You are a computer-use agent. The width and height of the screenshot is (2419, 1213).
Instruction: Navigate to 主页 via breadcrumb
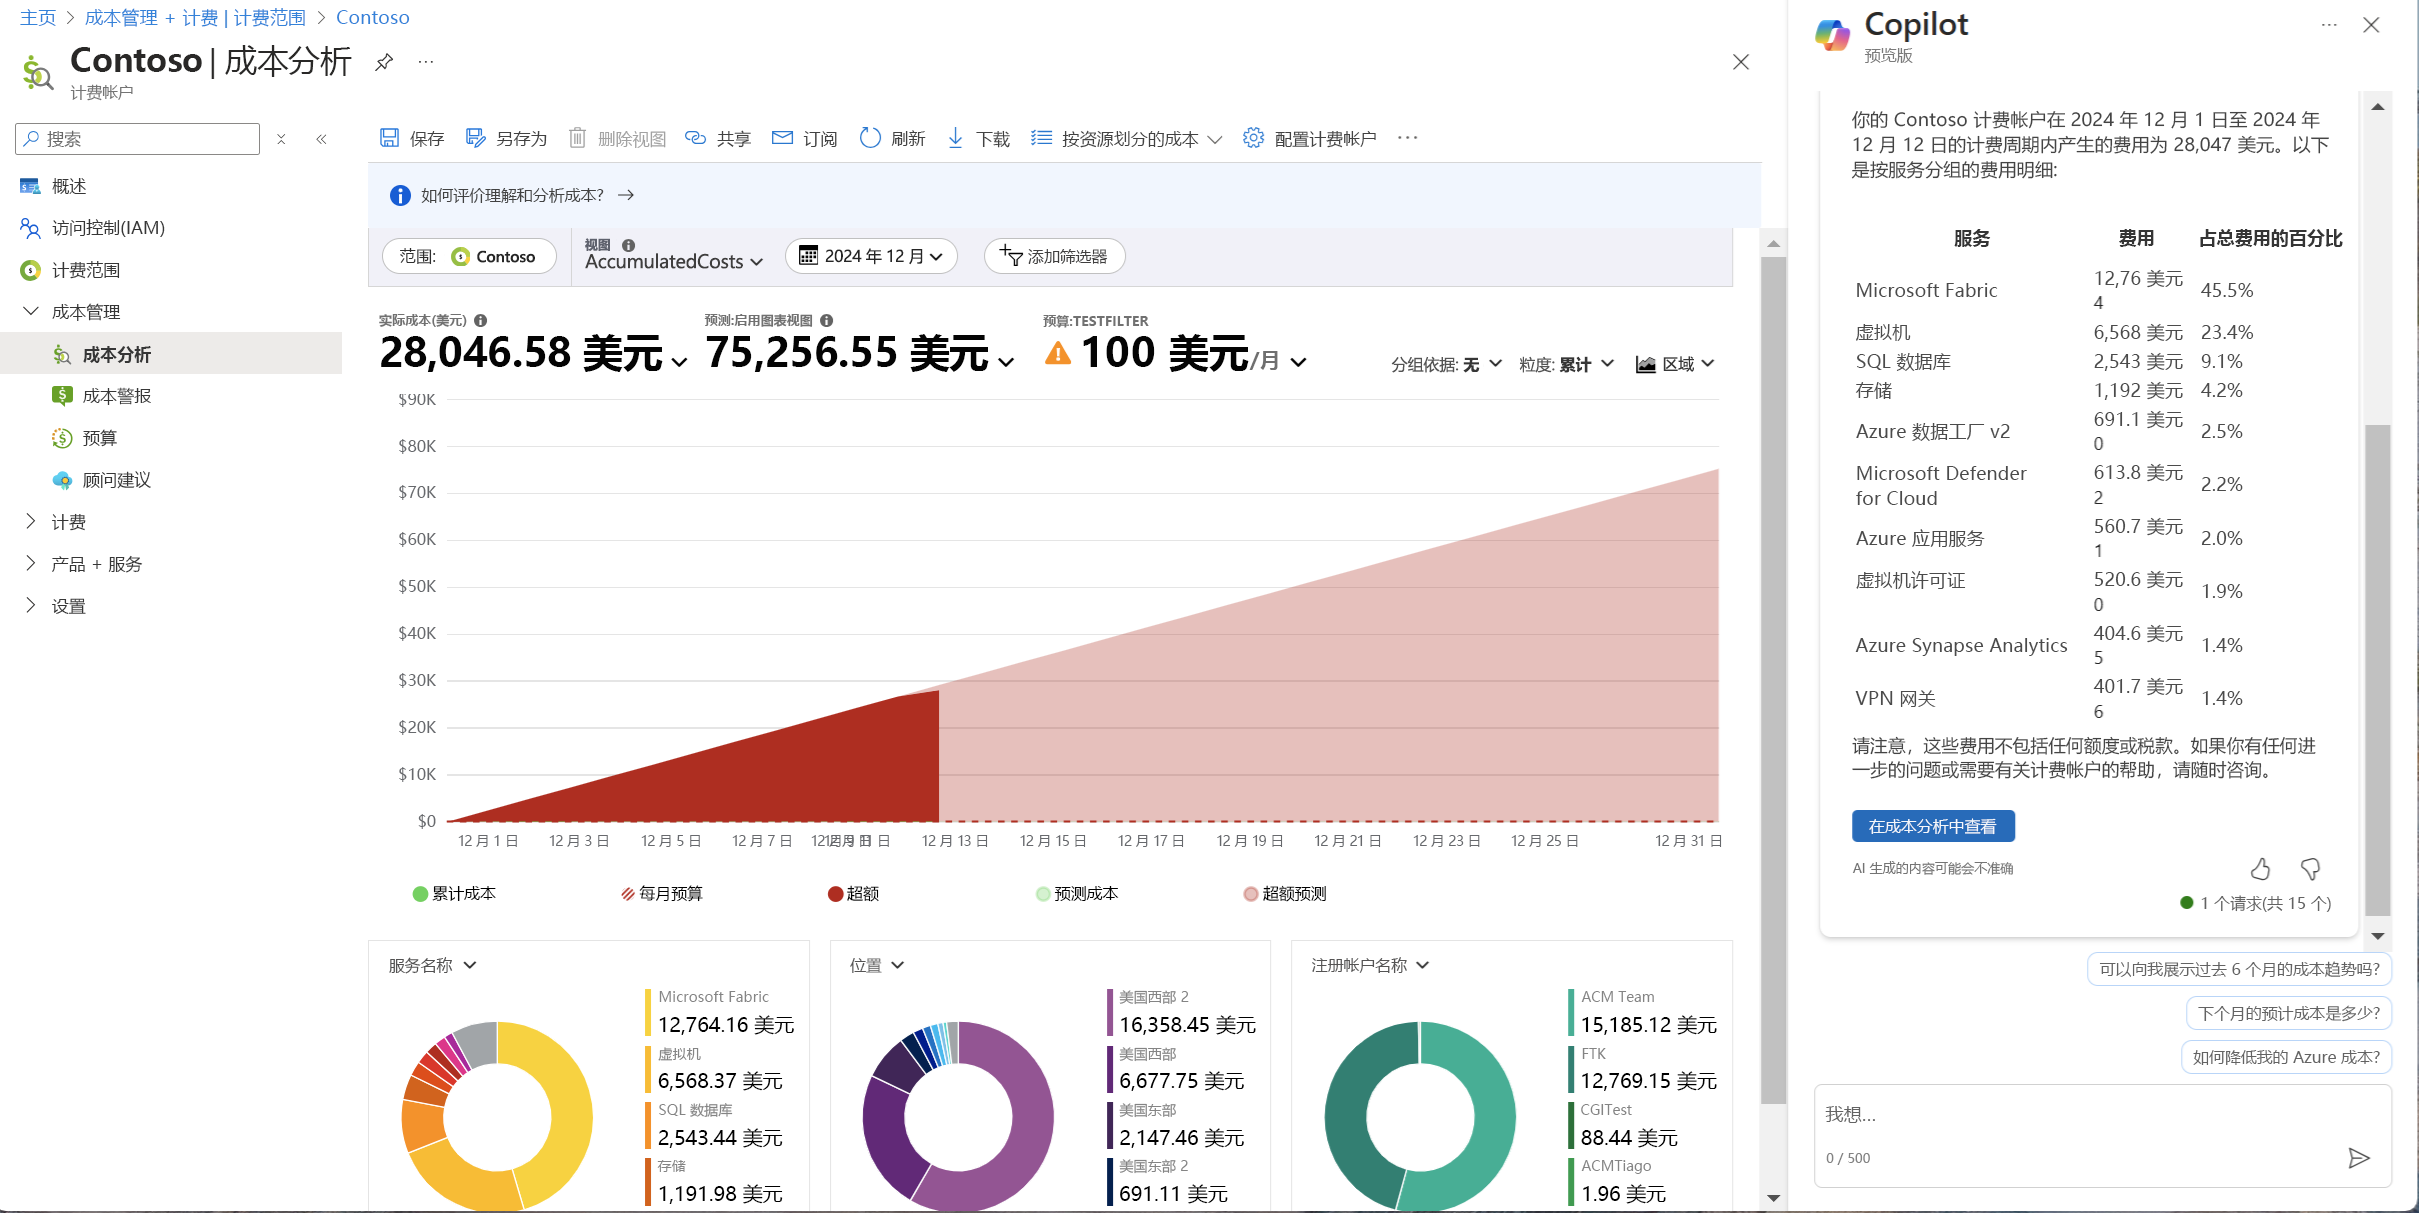tap(37, 17)
